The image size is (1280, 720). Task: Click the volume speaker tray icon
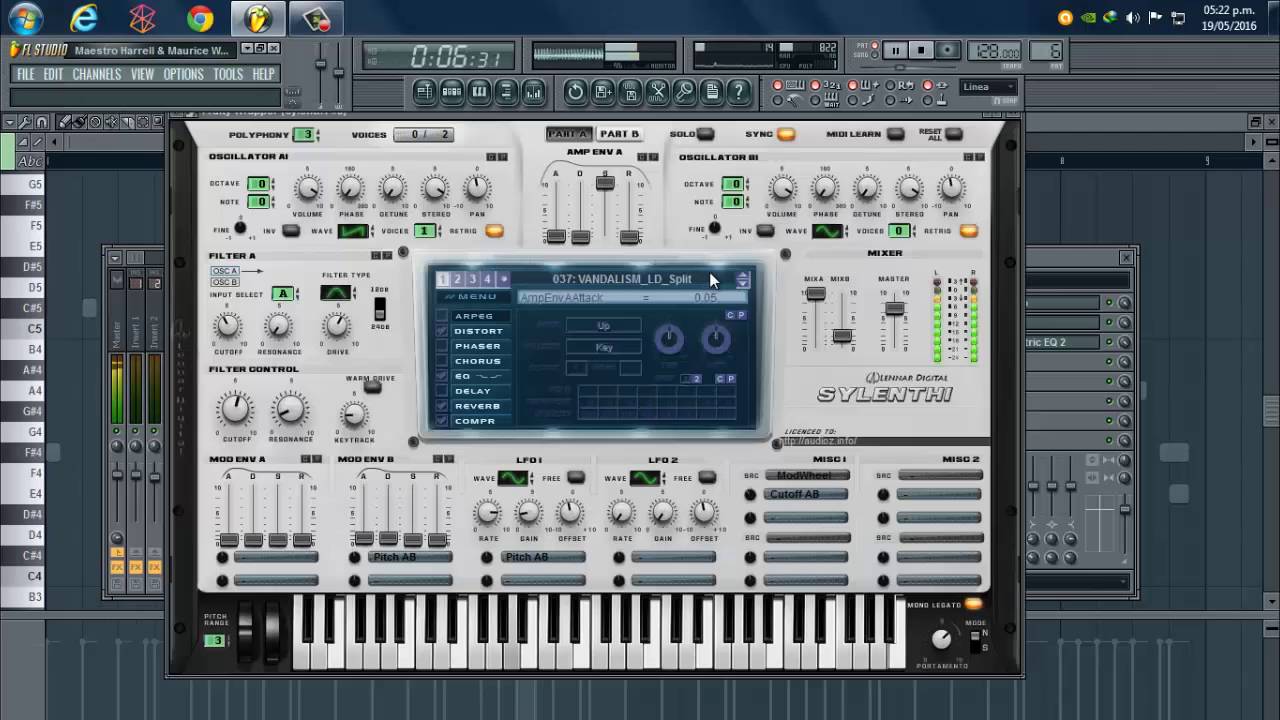coord(1133,17)
